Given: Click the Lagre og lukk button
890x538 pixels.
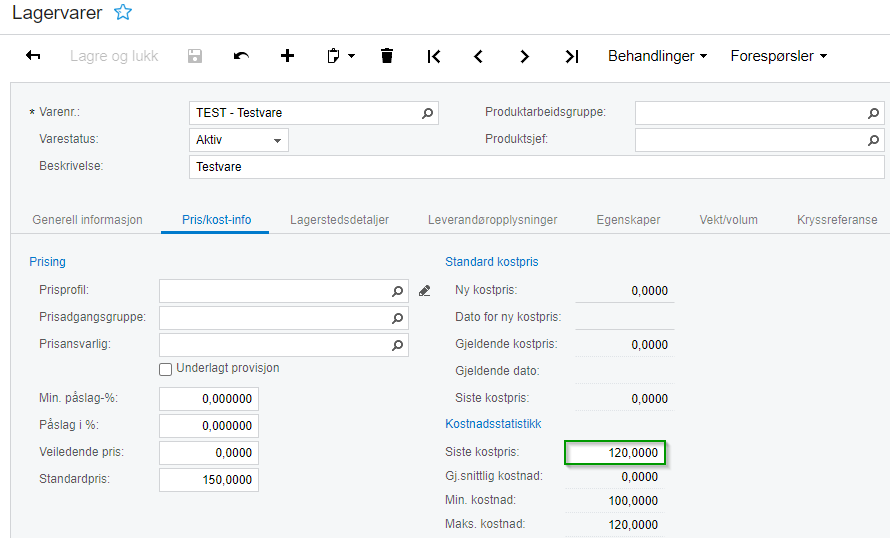Looking at the screenshot, I should 114,56.
